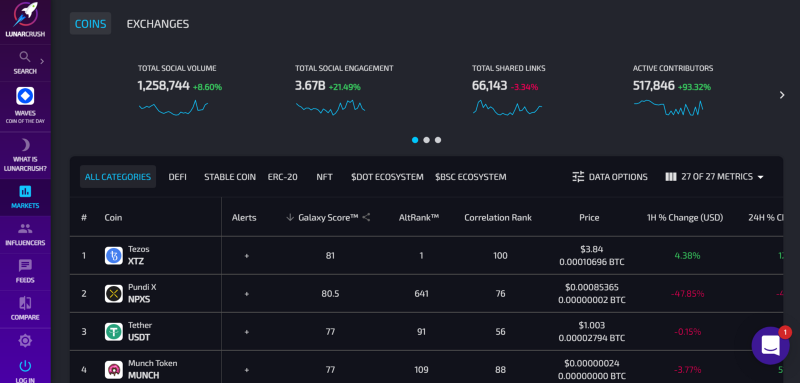Viewport: 800px width, 383px height.
Task: Switch to the Coins tab
Action: coord(90,23)
